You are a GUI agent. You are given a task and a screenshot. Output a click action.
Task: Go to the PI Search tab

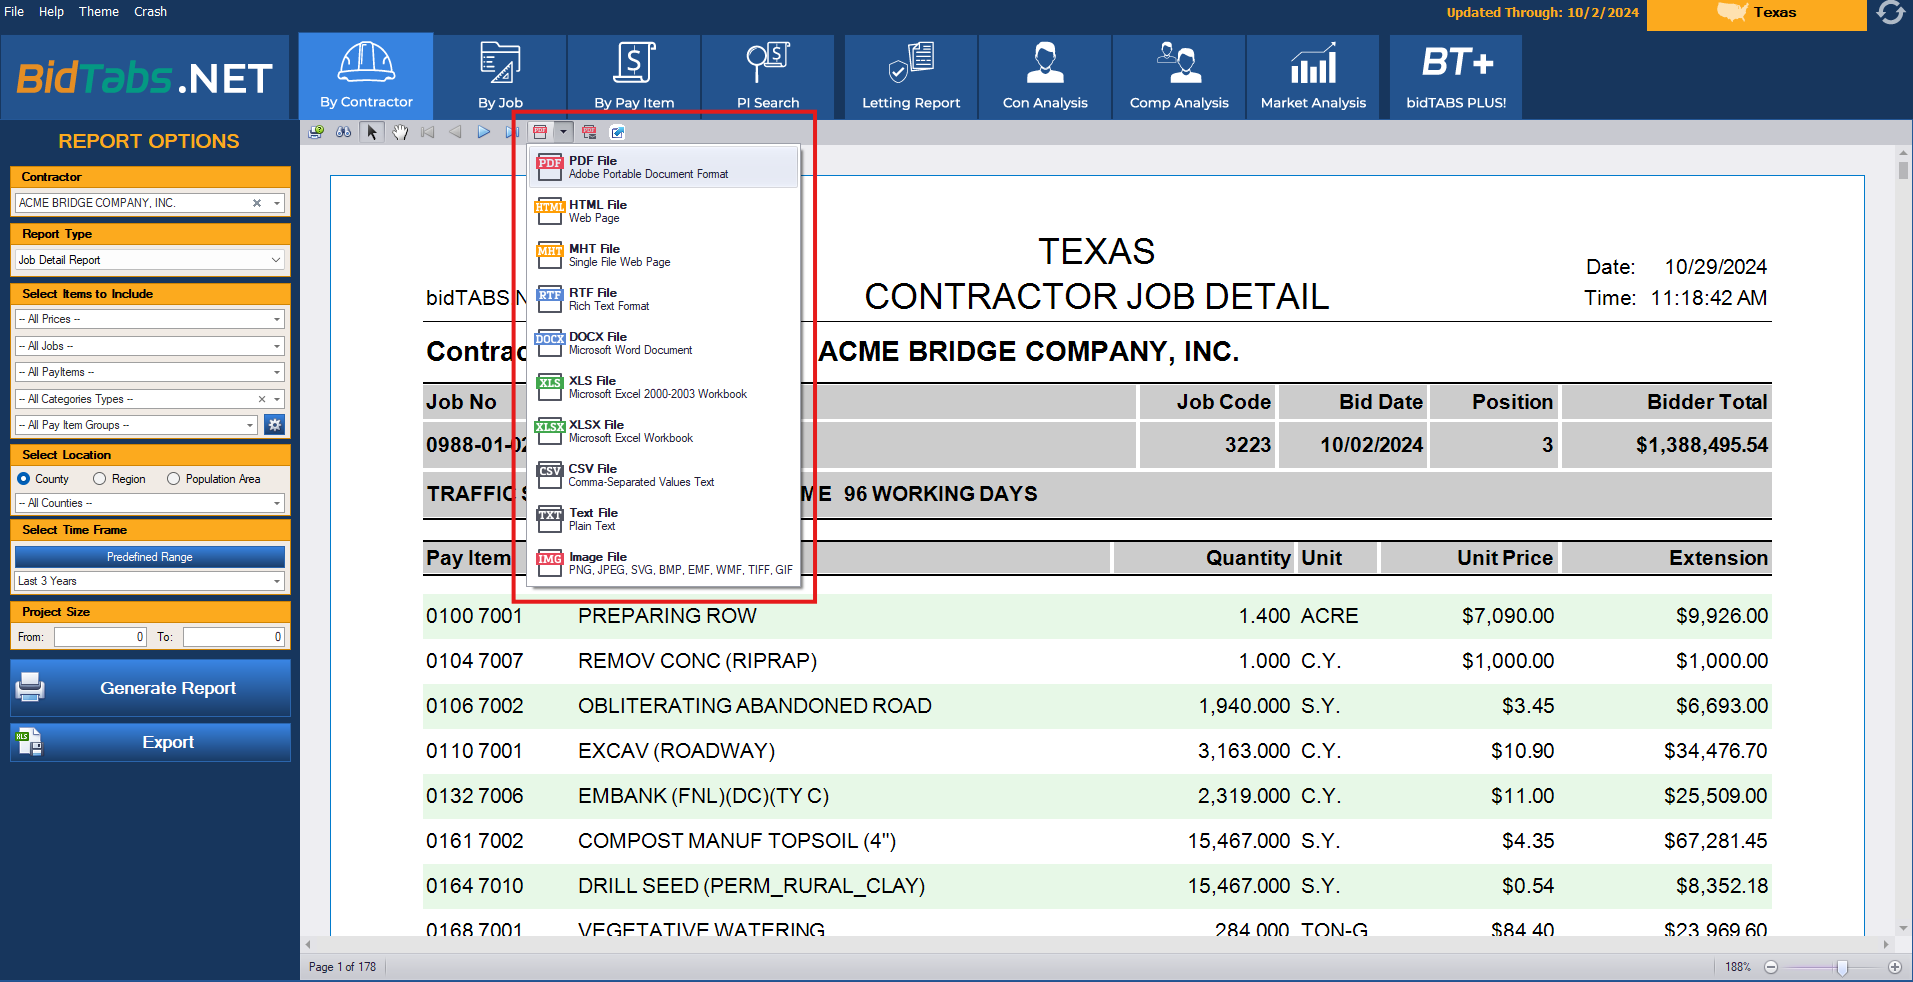pyautogui.click(x=768, y=76)
